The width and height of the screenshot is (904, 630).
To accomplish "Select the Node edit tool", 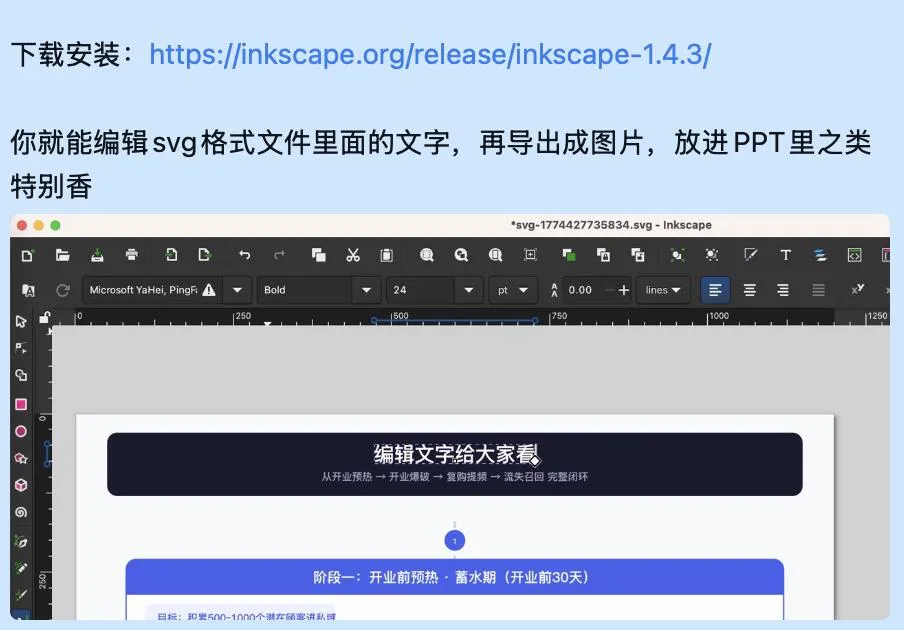I will 21,348.
